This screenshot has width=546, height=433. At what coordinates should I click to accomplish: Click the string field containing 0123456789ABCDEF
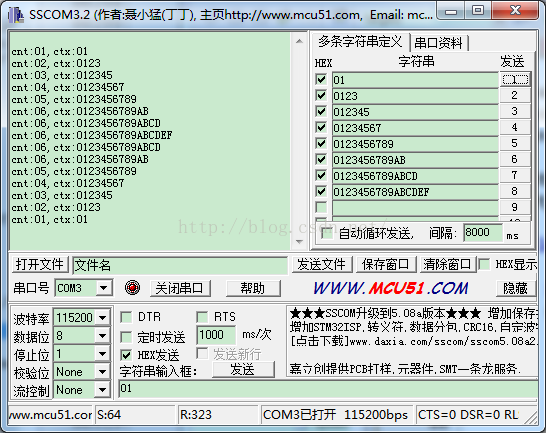point(415,192)
